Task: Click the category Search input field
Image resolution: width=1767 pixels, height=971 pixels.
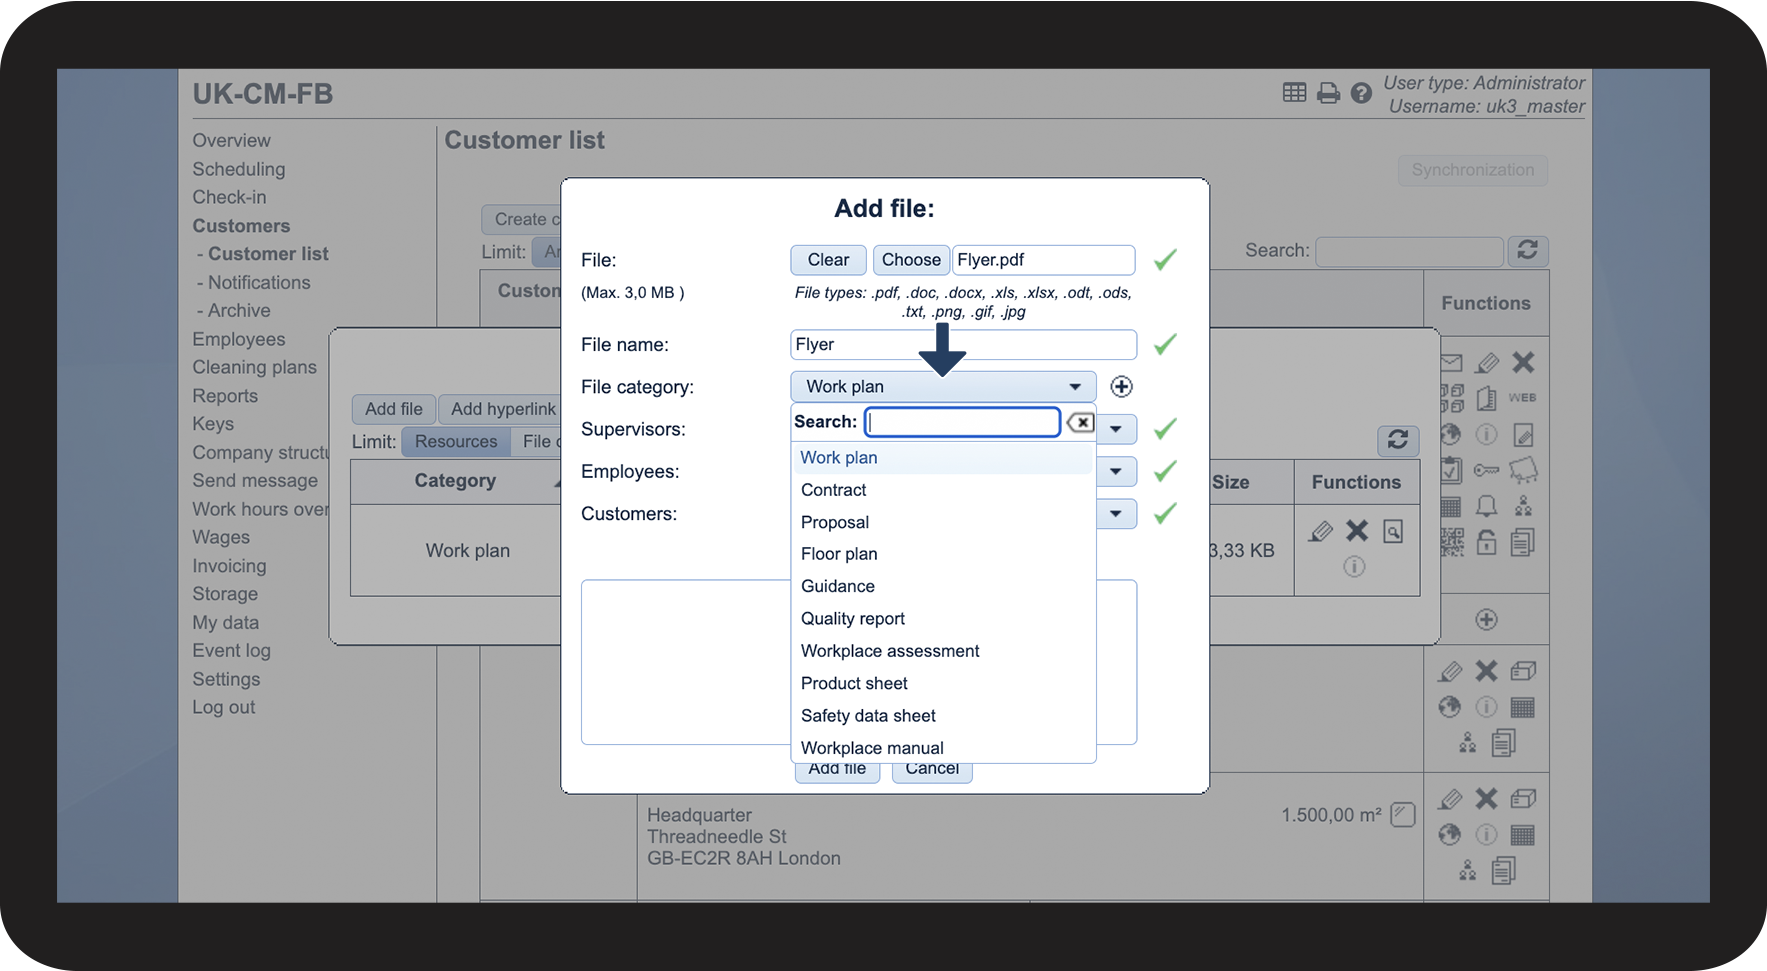Action: click(962, 422)
